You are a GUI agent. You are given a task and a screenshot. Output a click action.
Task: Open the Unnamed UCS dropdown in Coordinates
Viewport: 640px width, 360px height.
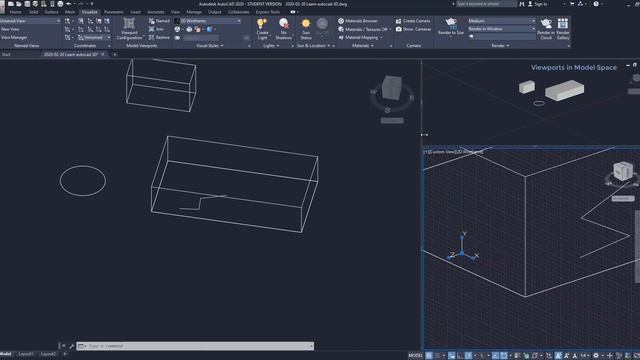pos(94,37)
